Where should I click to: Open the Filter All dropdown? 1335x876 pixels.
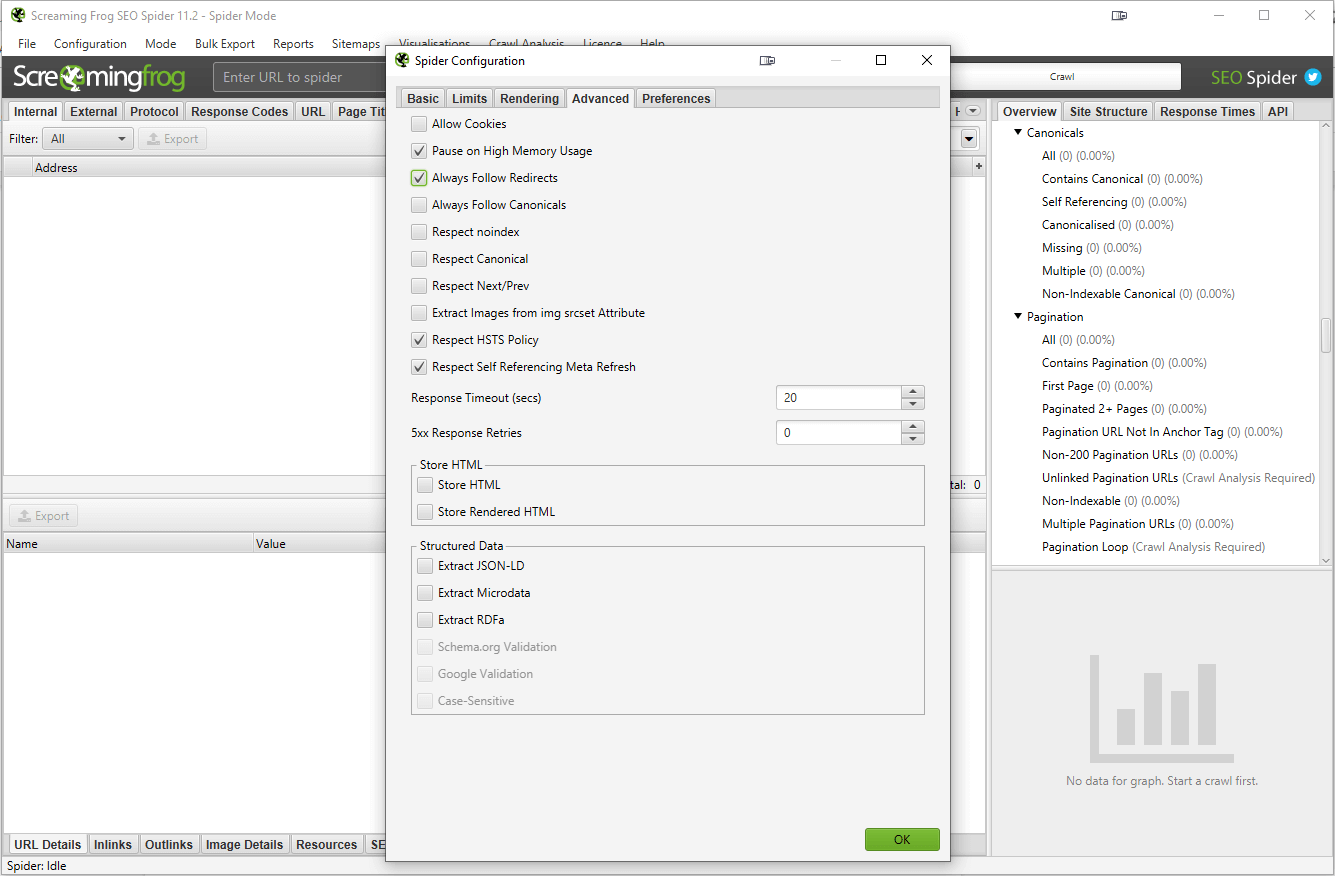88,139
